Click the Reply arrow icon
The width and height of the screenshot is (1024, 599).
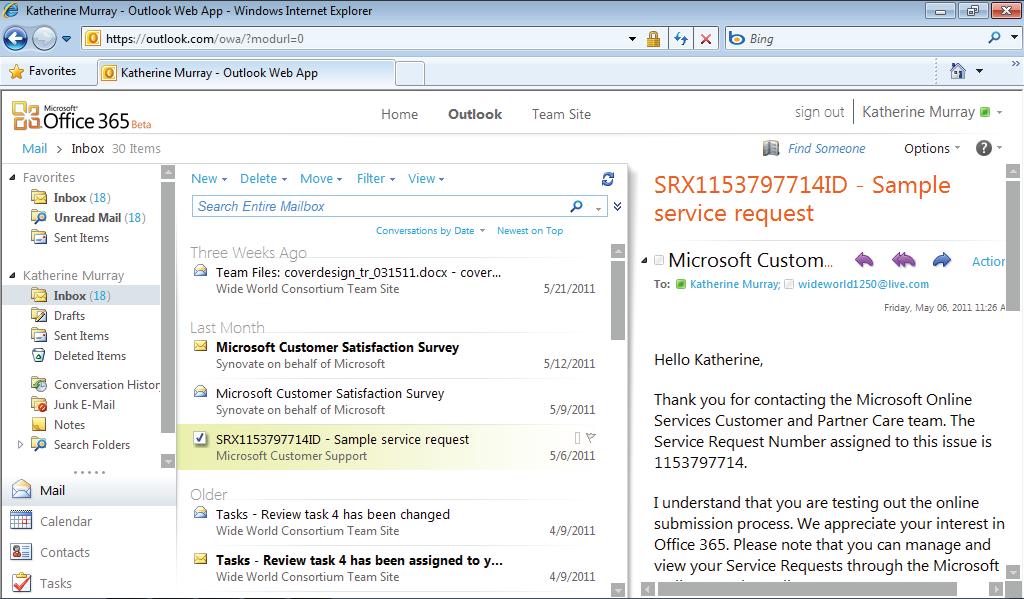point(864,260)
